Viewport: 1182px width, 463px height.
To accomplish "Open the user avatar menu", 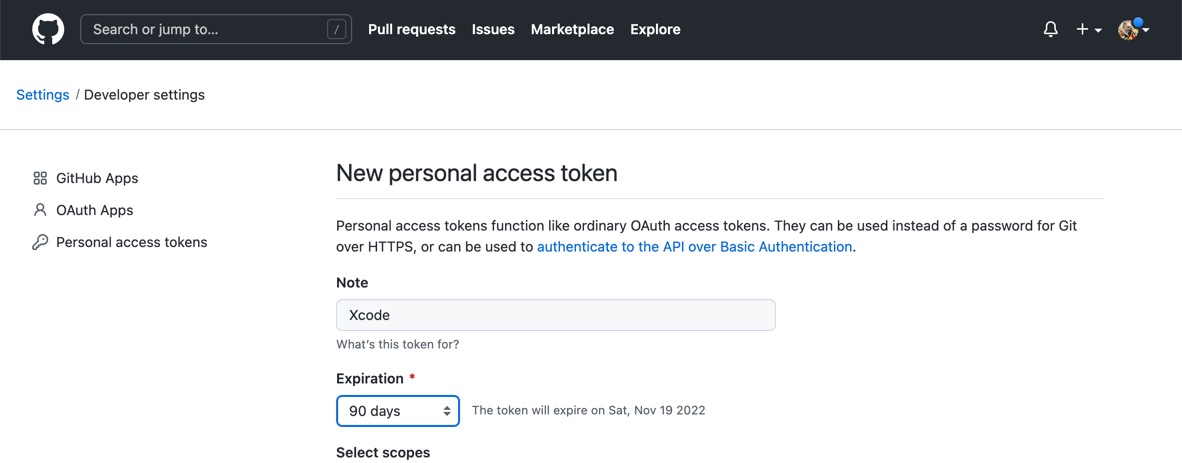I will (1128, 29).
